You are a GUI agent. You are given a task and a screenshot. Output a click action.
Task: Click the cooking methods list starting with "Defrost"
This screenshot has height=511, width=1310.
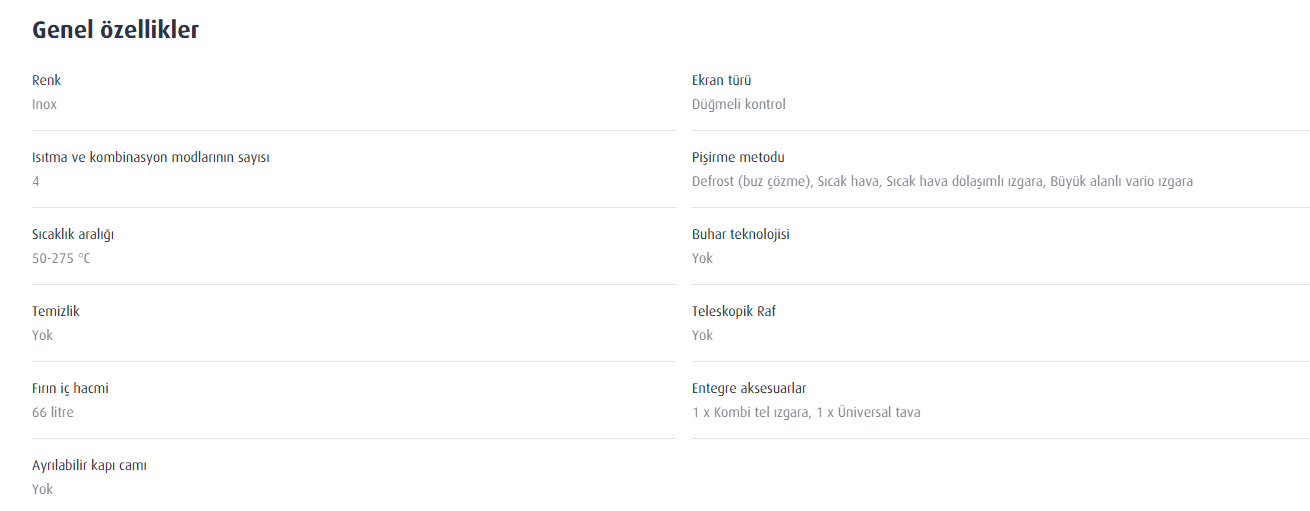coord(942,181)
